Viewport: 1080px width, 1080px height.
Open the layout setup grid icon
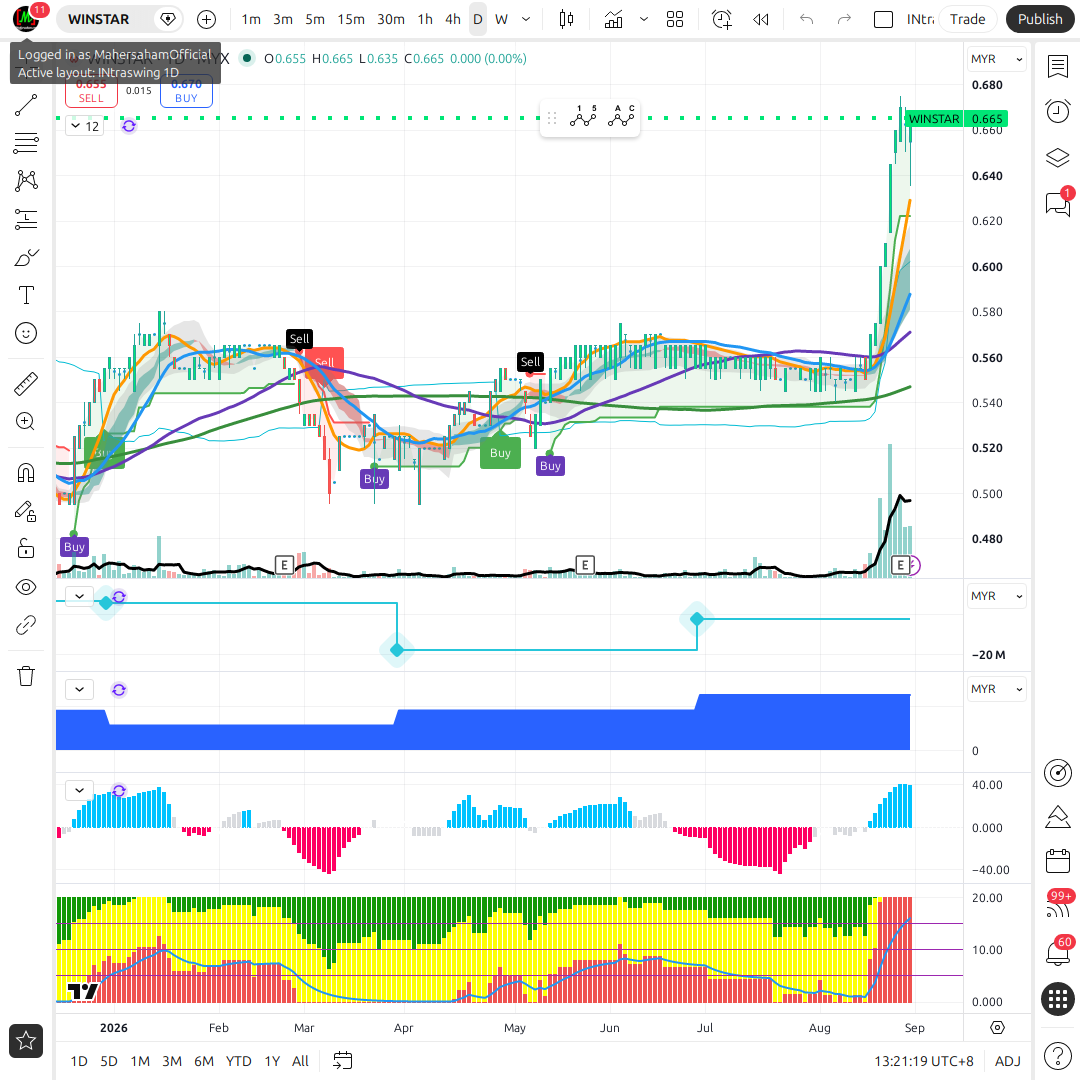pos(675,19)
